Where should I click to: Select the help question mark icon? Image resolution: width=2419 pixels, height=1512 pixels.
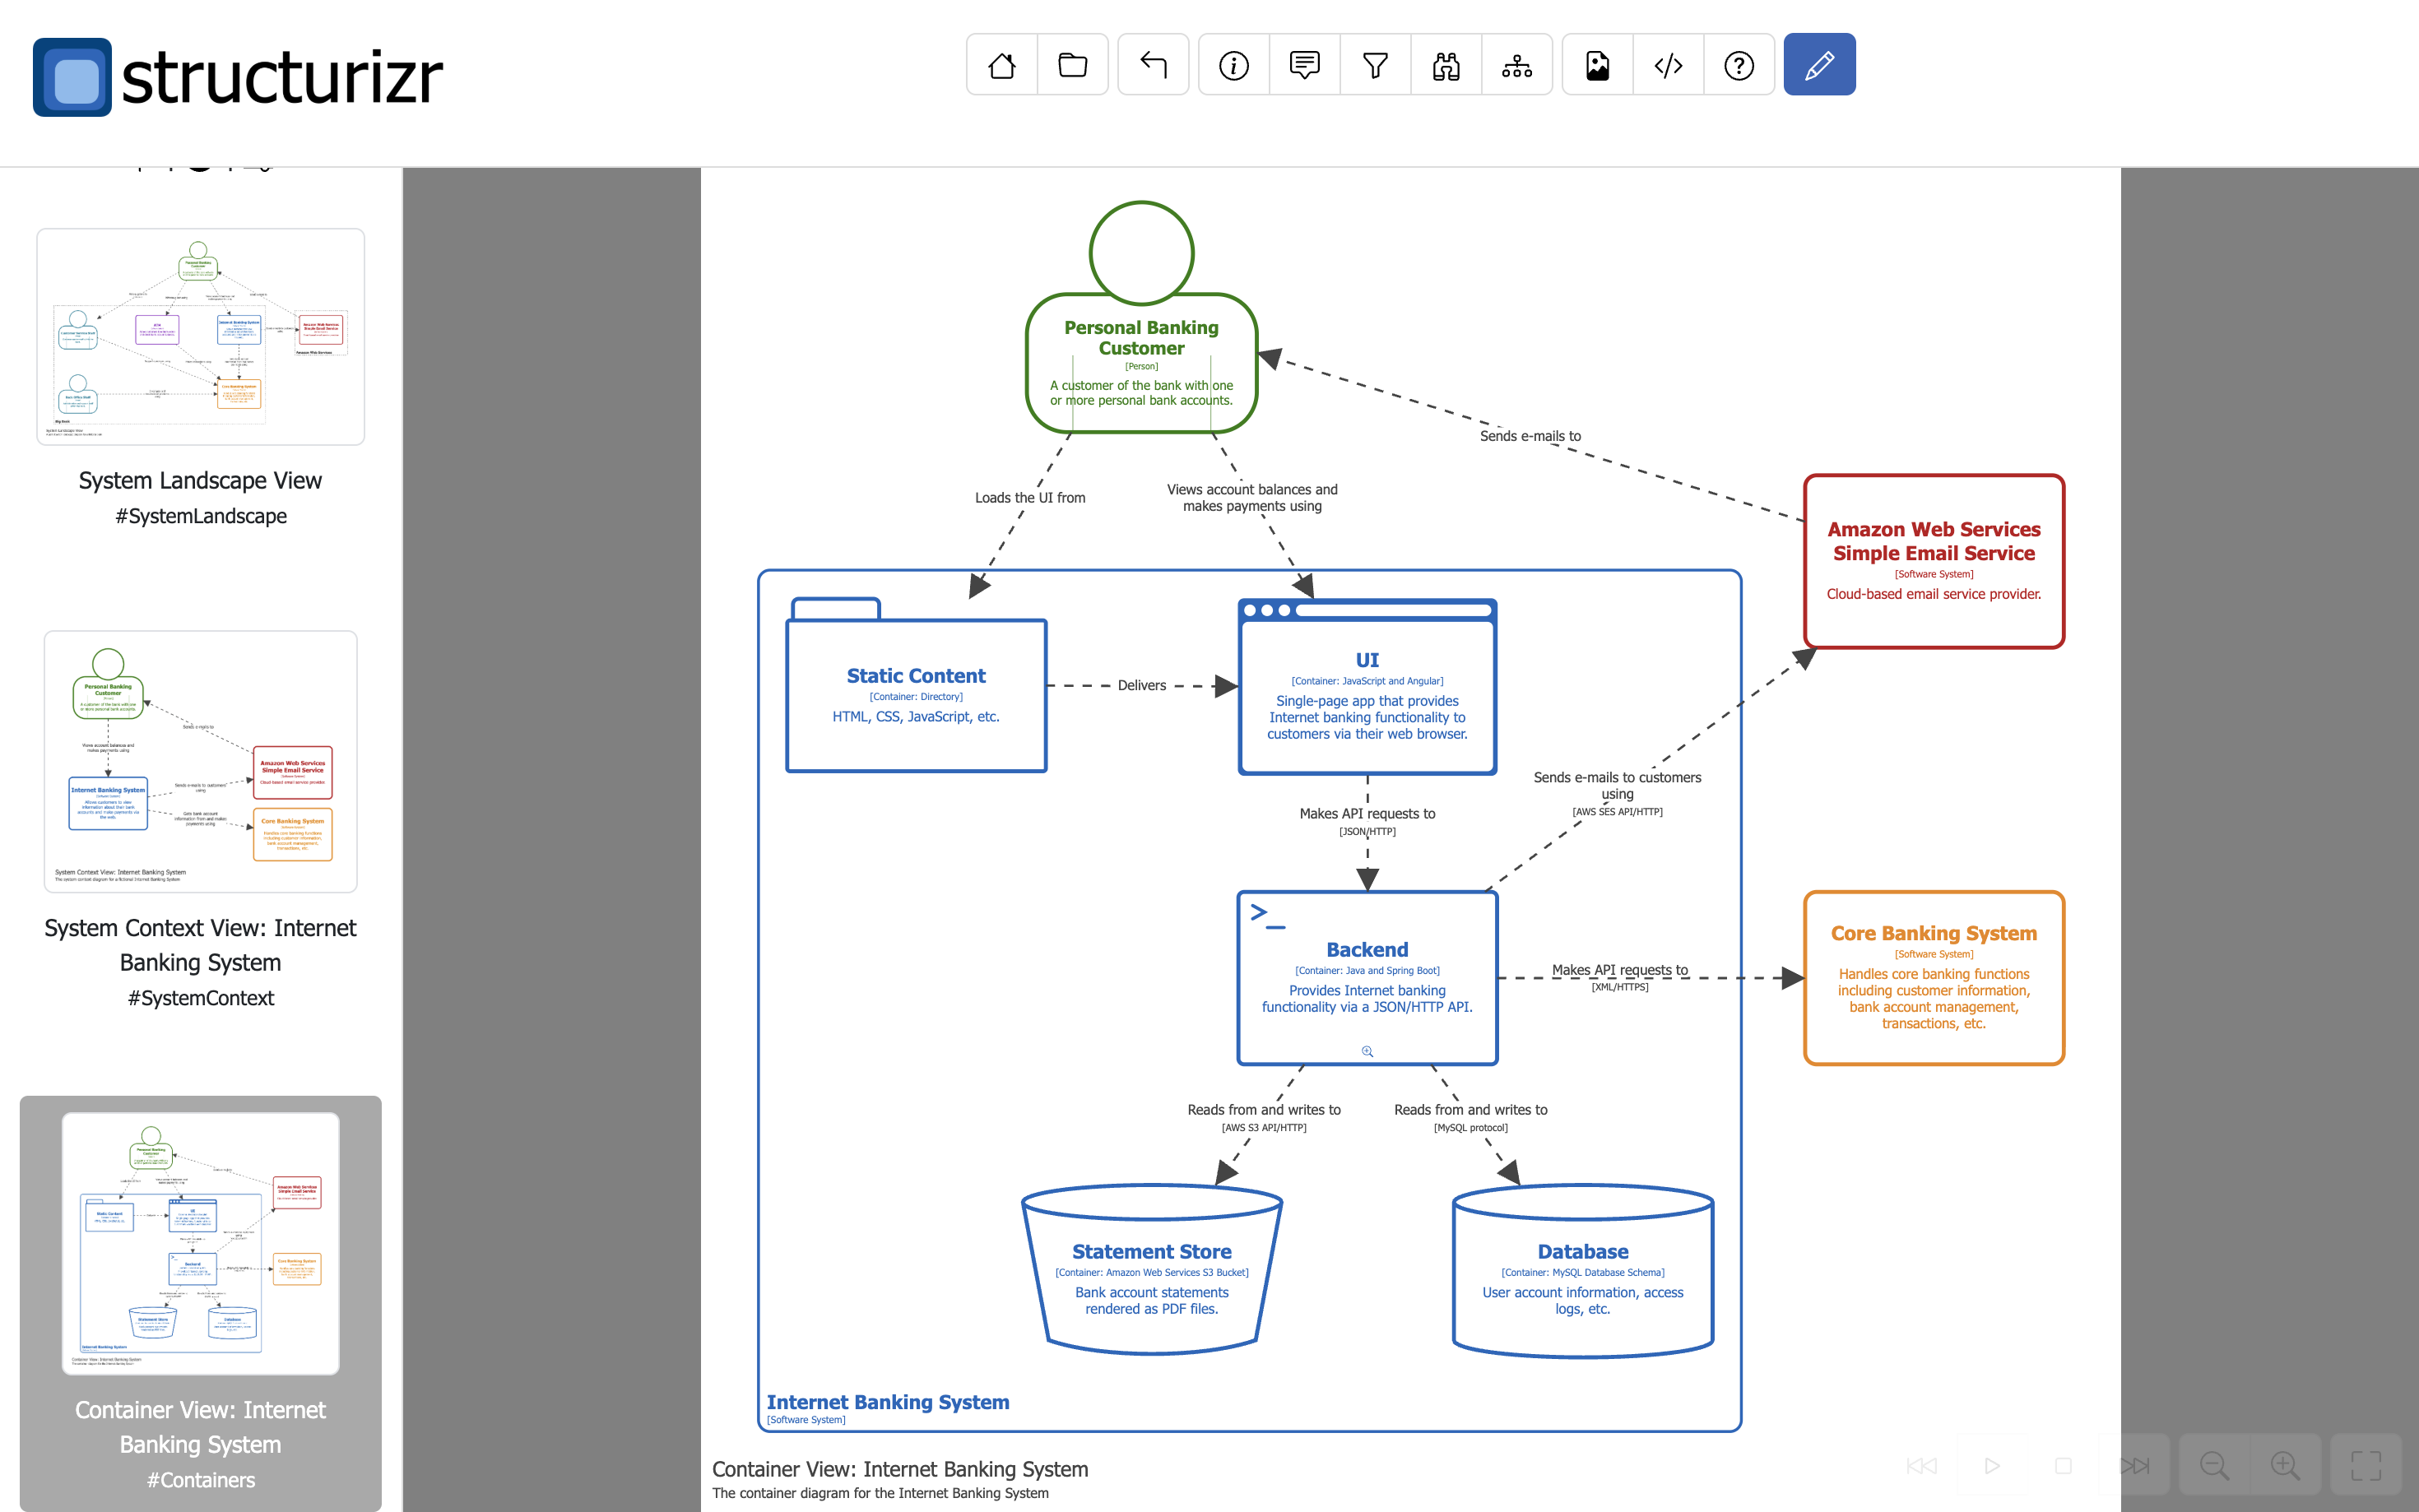(1739, 65)
